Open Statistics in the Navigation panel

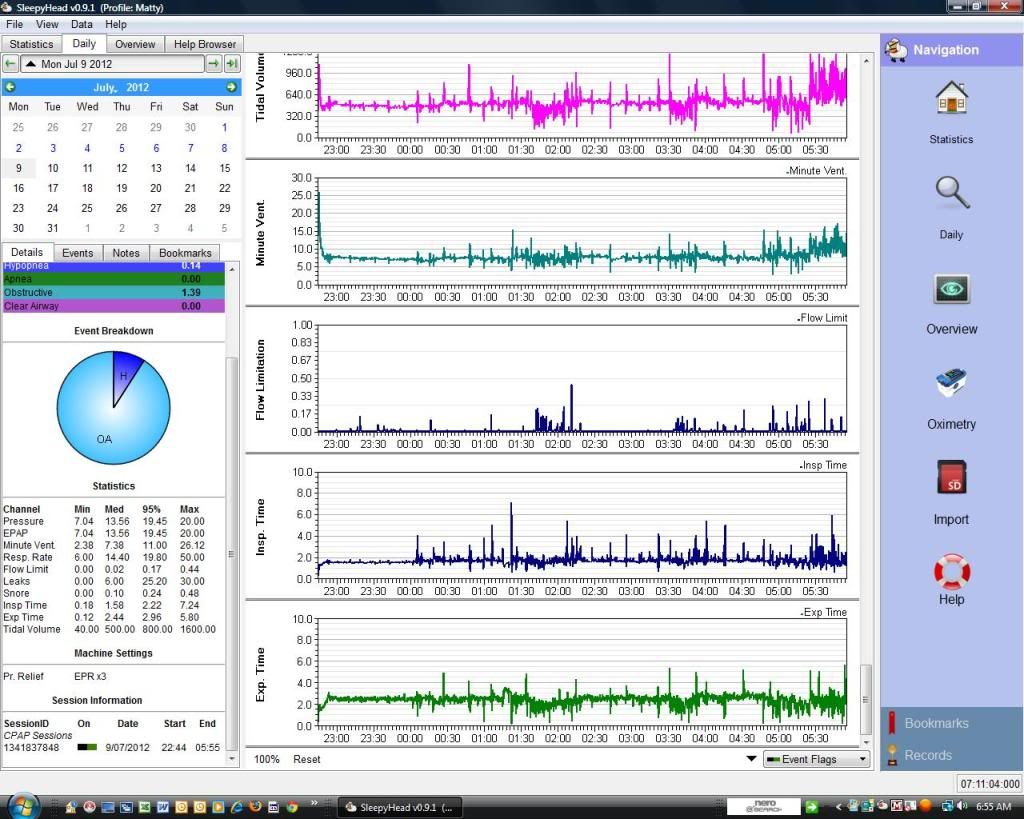(x=951, y=100)
